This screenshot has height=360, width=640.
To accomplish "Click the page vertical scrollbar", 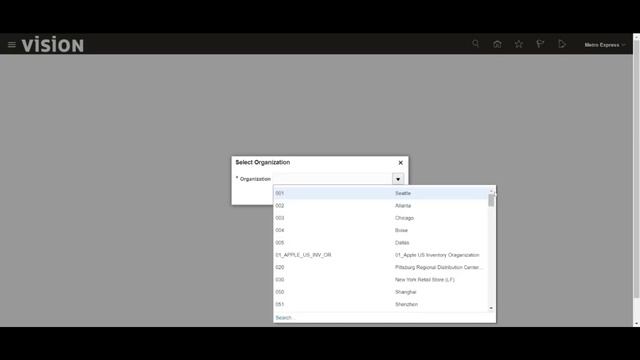I will click(x=636, y=169).
